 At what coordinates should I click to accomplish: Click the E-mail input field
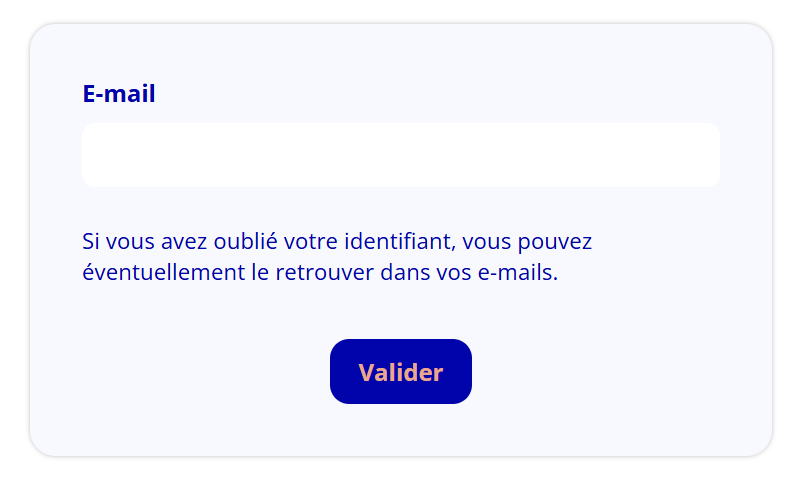tap(400, 155)
